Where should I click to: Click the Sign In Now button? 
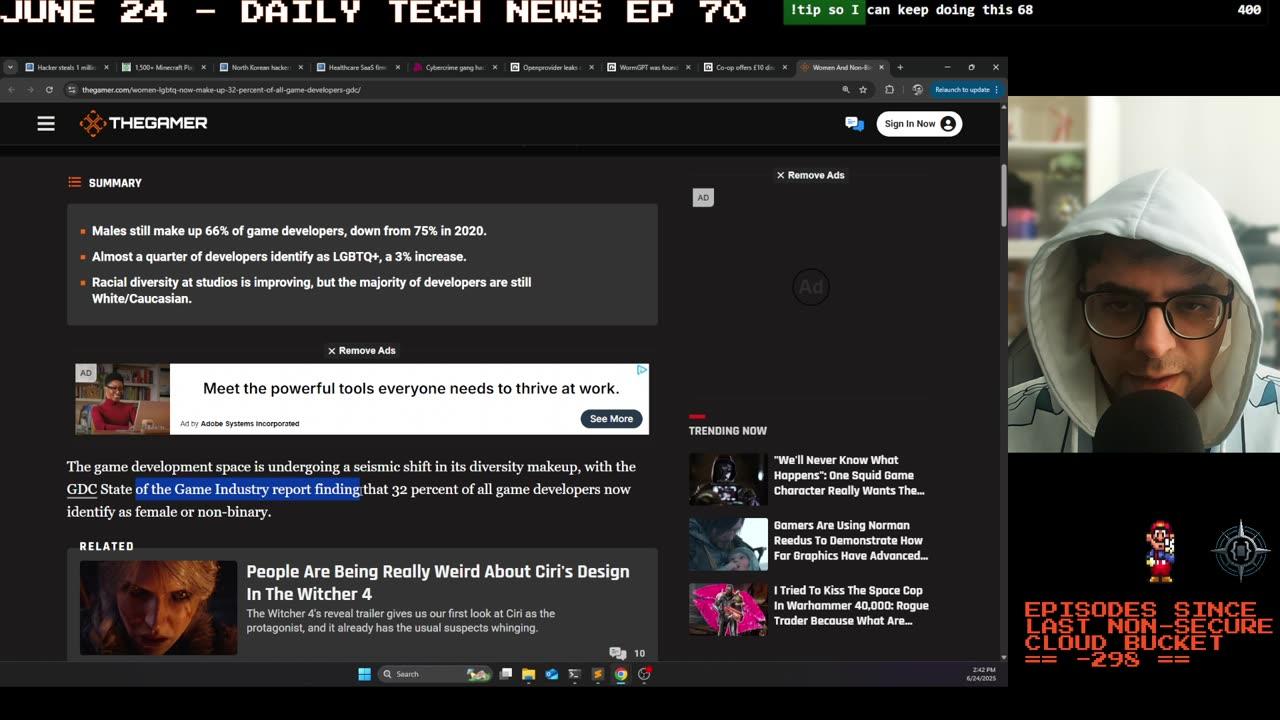(x=919, y=124)
